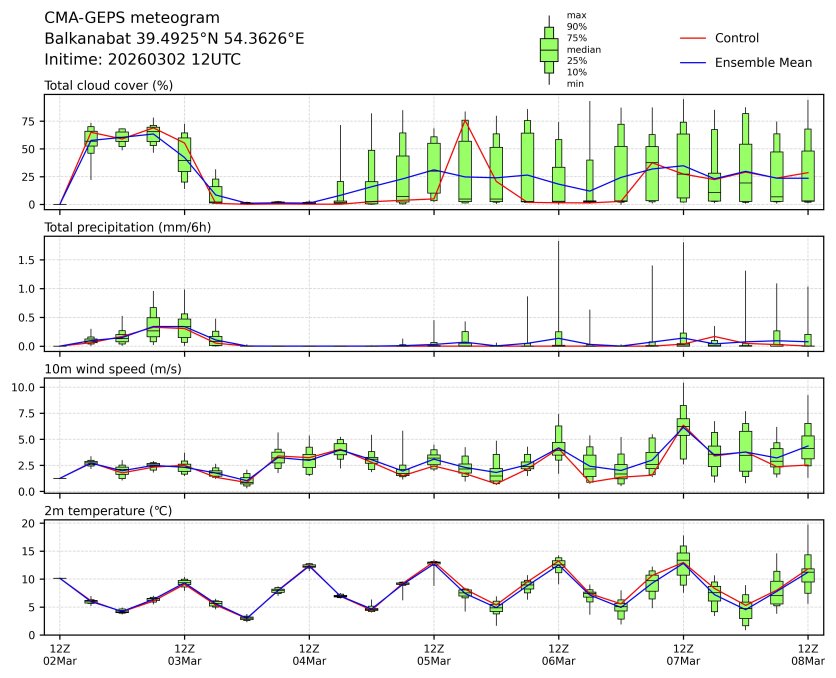Select the Control legend label
Screen dimensions: 836x678
click(x=737, y=38)
